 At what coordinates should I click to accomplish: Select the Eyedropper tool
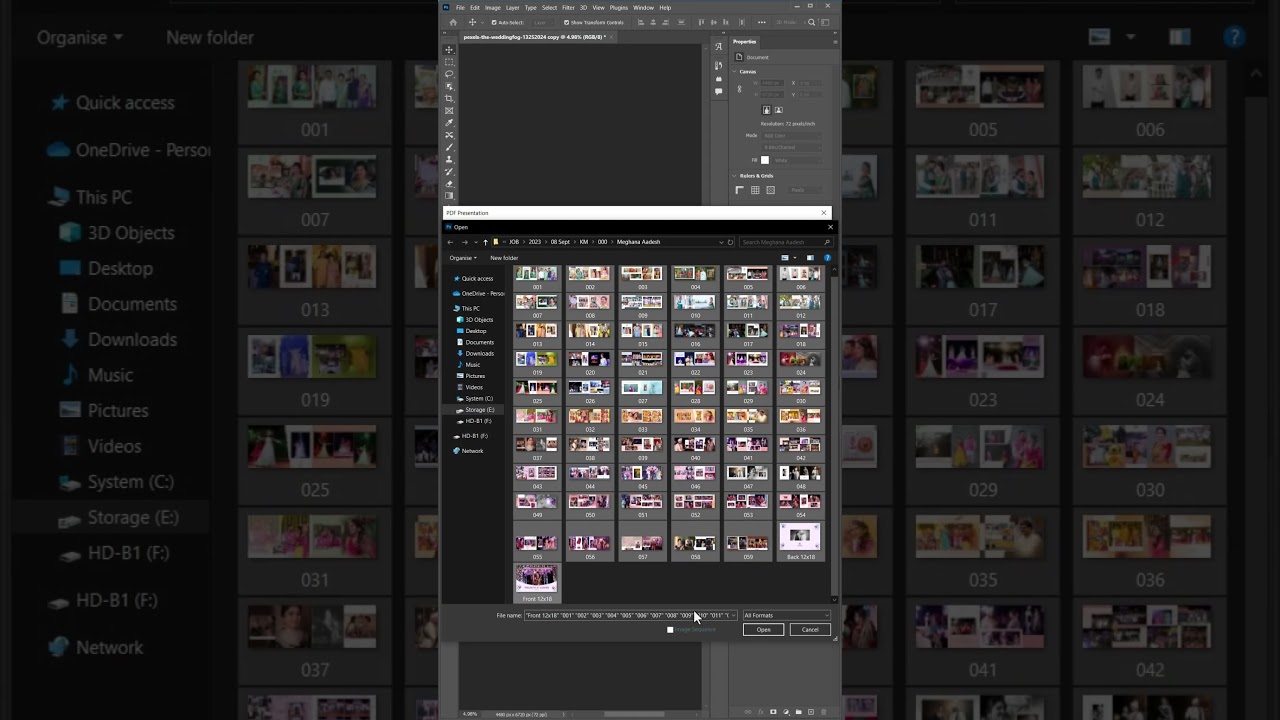click(449, 122)
